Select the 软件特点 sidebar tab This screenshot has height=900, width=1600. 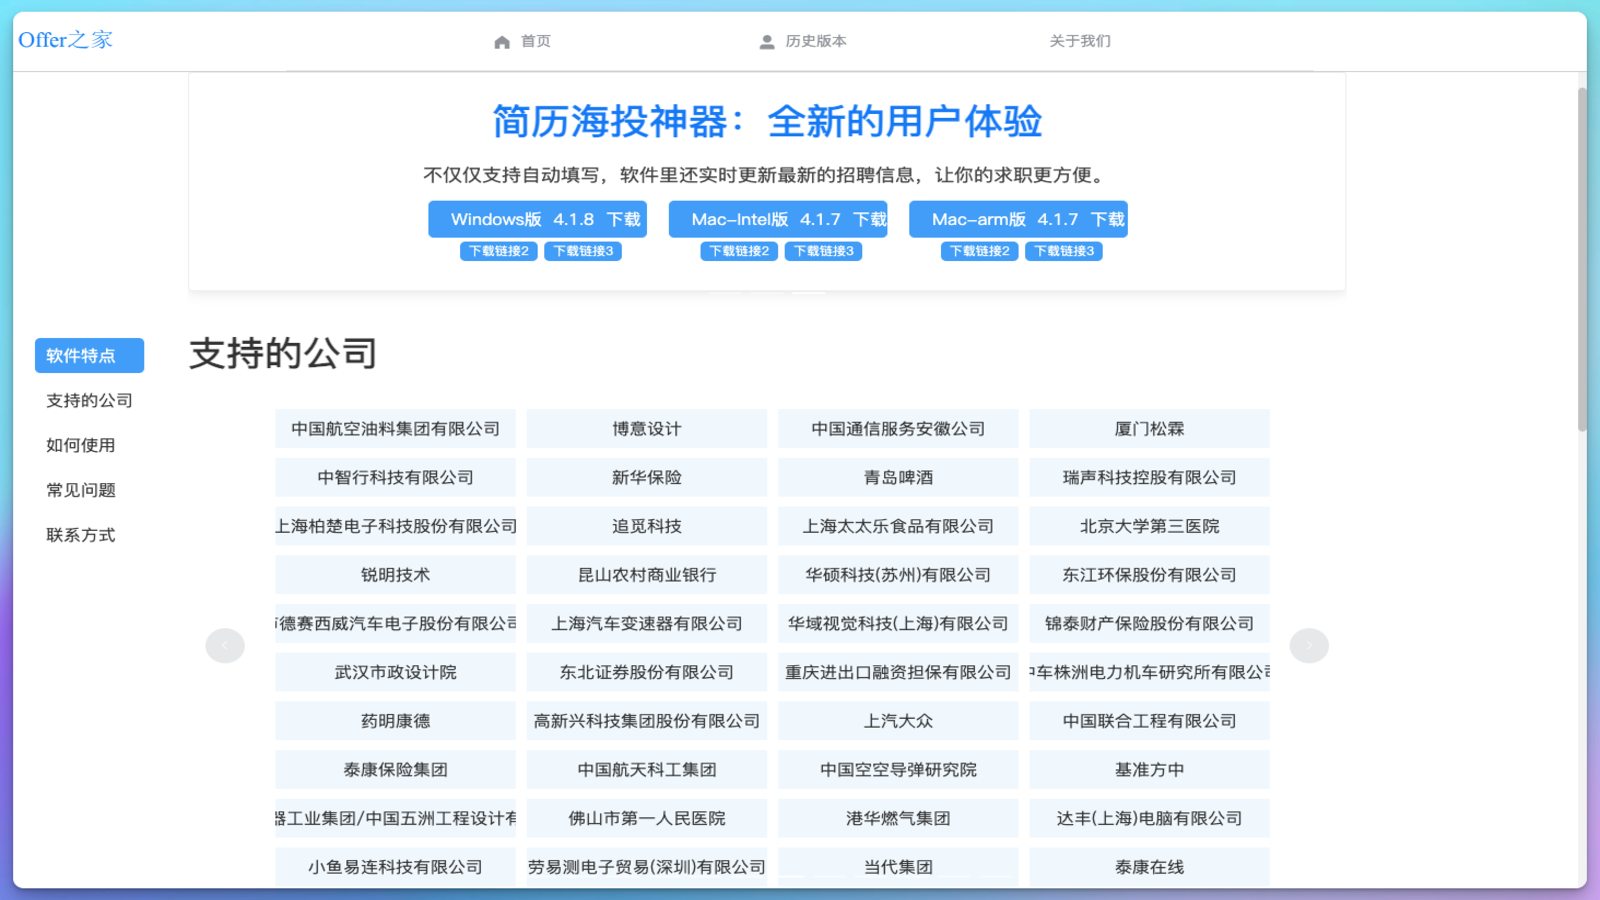point(89,355)
